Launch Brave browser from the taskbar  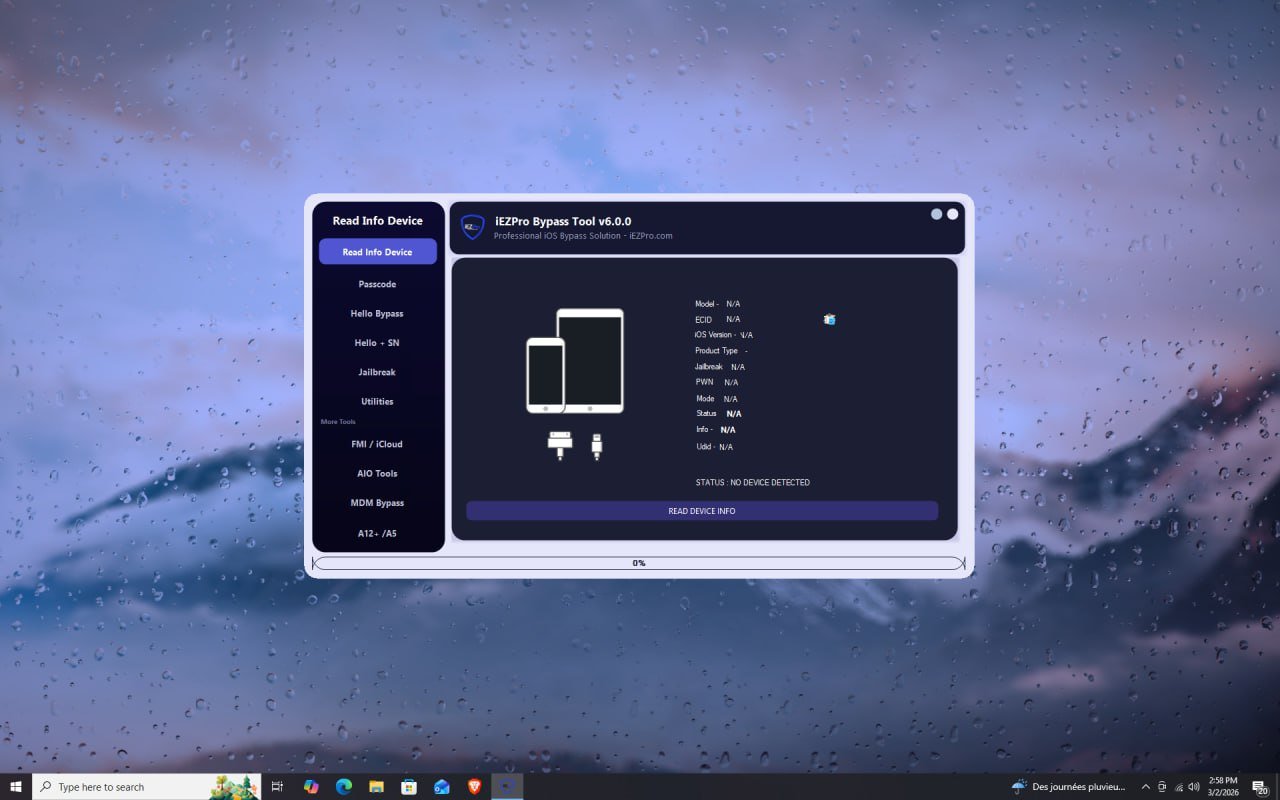(x=473, y=787)
